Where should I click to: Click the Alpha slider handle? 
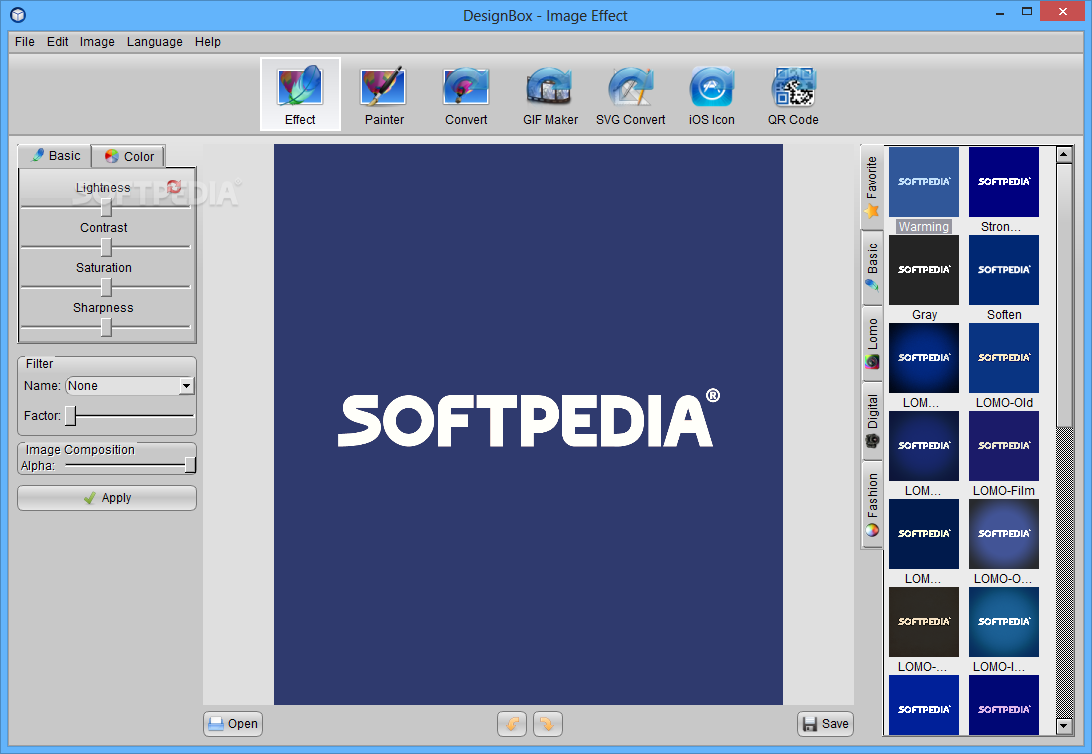click(x=190, y=465)
